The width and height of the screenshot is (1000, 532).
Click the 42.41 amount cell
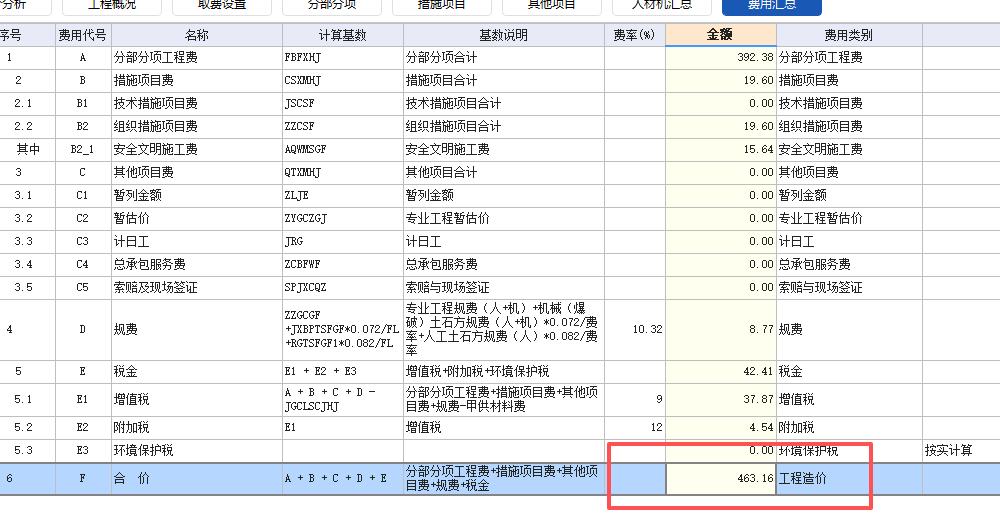tap(721, 371)
